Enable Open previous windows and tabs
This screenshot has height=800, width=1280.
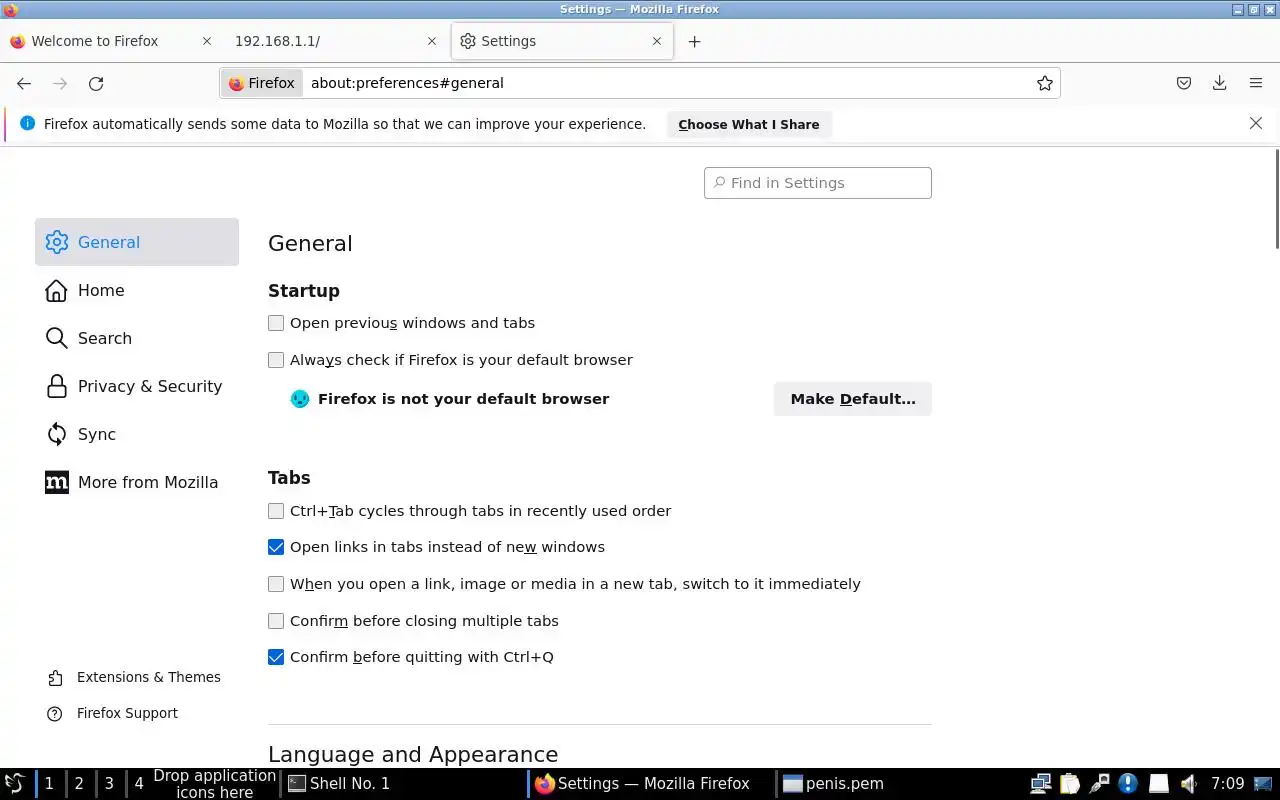pyautogui.click(x=276, y=323)
